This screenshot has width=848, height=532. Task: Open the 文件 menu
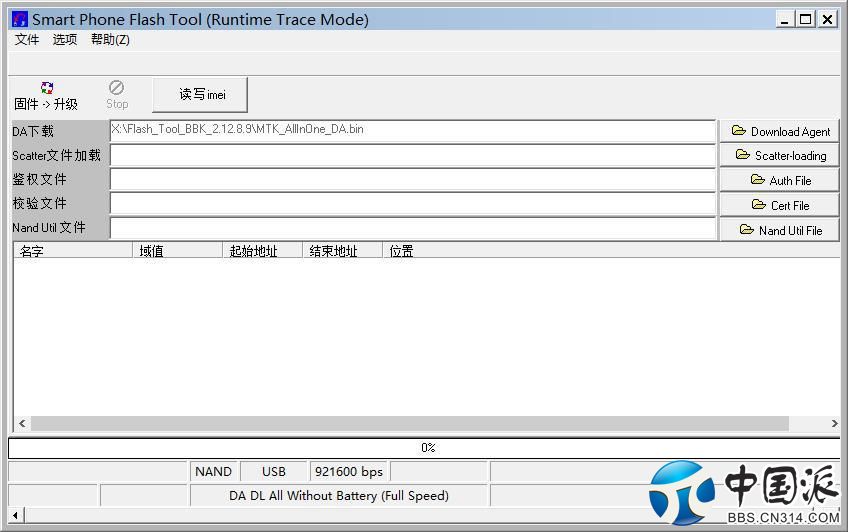26,39
